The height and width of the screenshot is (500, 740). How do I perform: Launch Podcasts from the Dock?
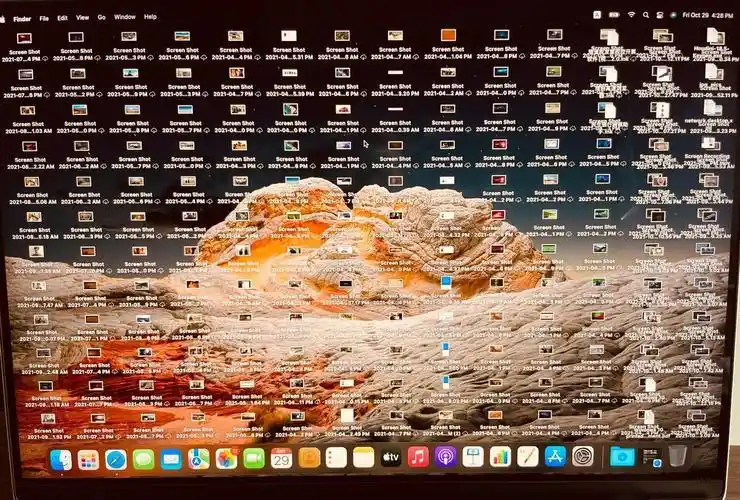446,457
